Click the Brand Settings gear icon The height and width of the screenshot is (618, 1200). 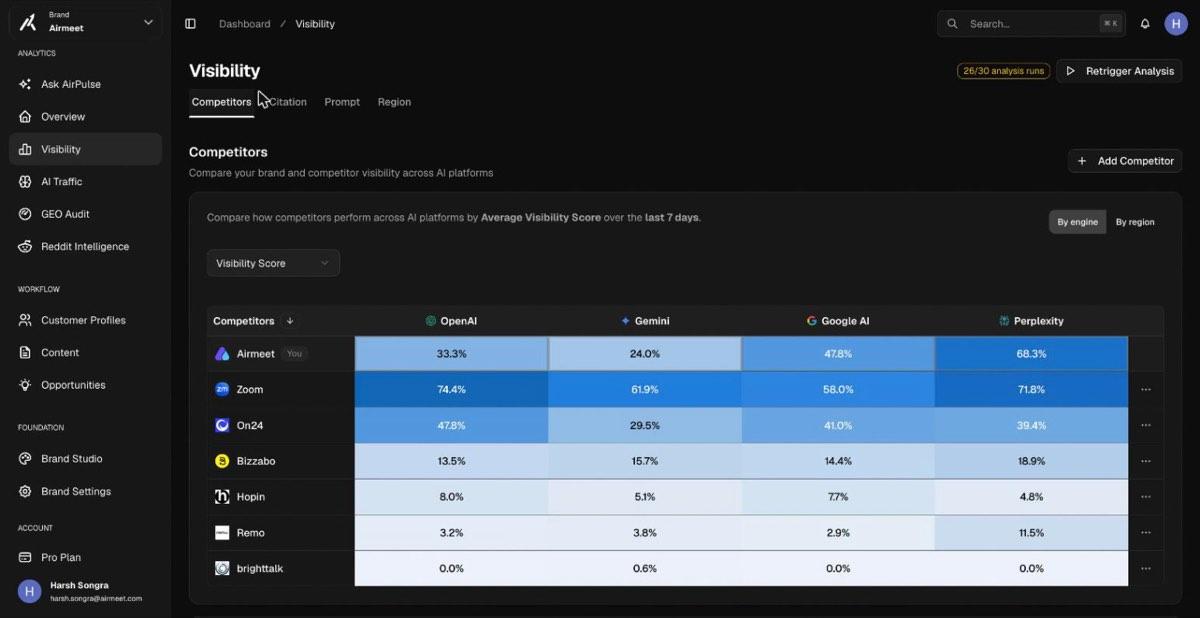(x=25, y=491)
